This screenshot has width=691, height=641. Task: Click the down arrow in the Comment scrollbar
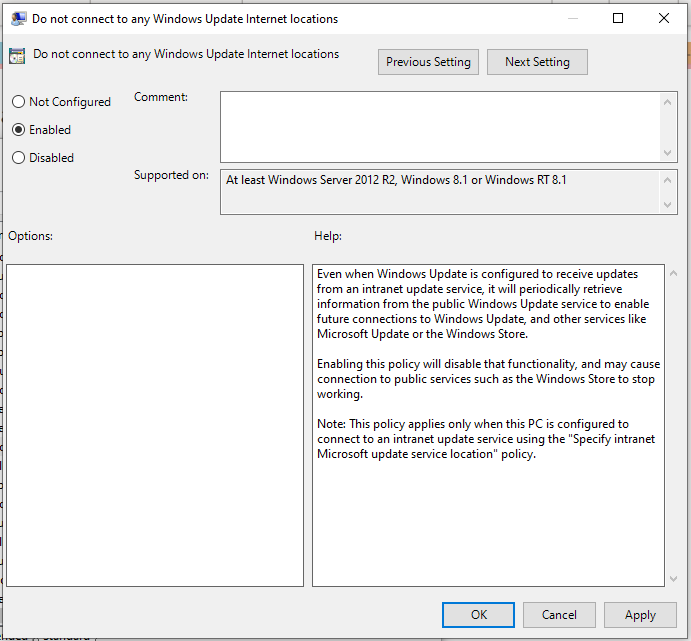click(x=669, y=152)
